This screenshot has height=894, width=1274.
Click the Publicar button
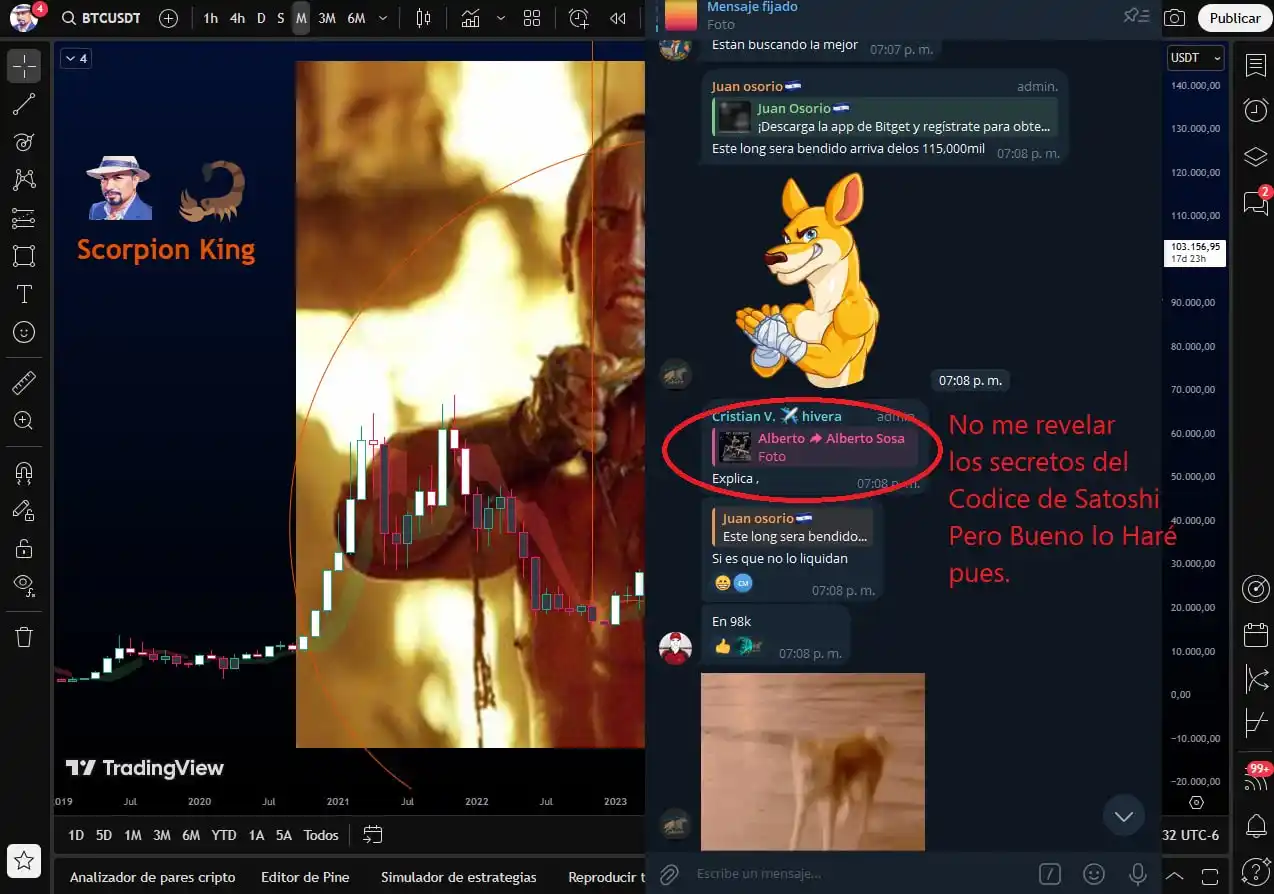(1235, 18)
